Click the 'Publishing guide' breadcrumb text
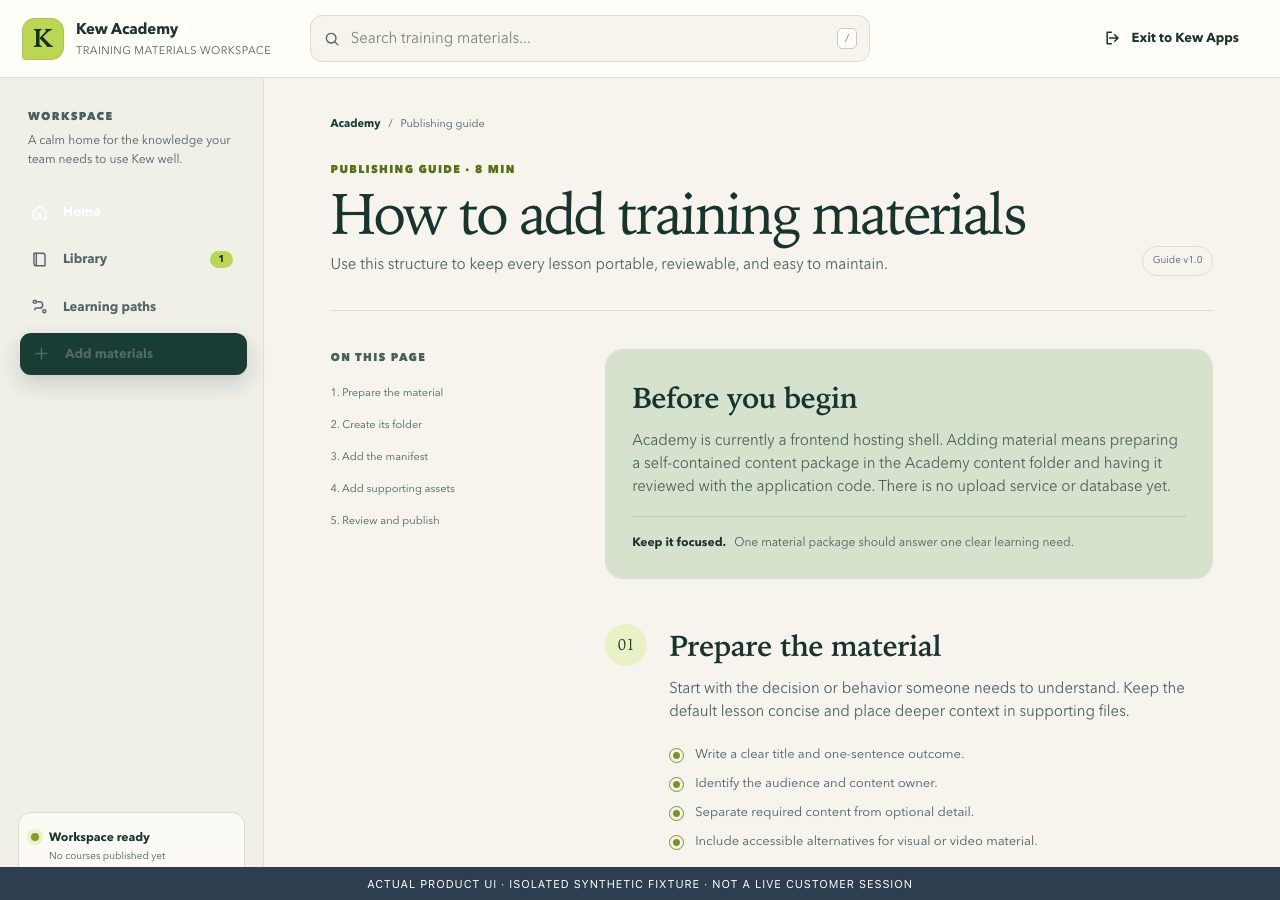The image size is (1280, 900). coord(442,123)
